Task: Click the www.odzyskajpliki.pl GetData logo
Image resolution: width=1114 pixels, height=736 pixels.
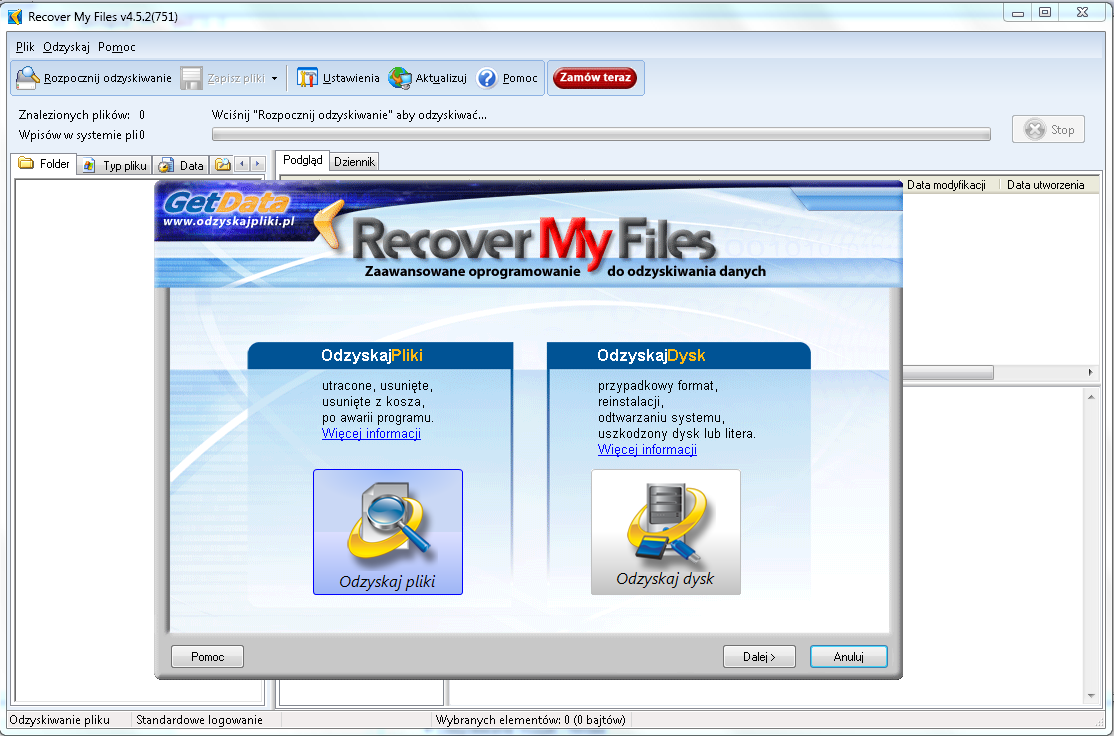Action: [x=228, y=210]
